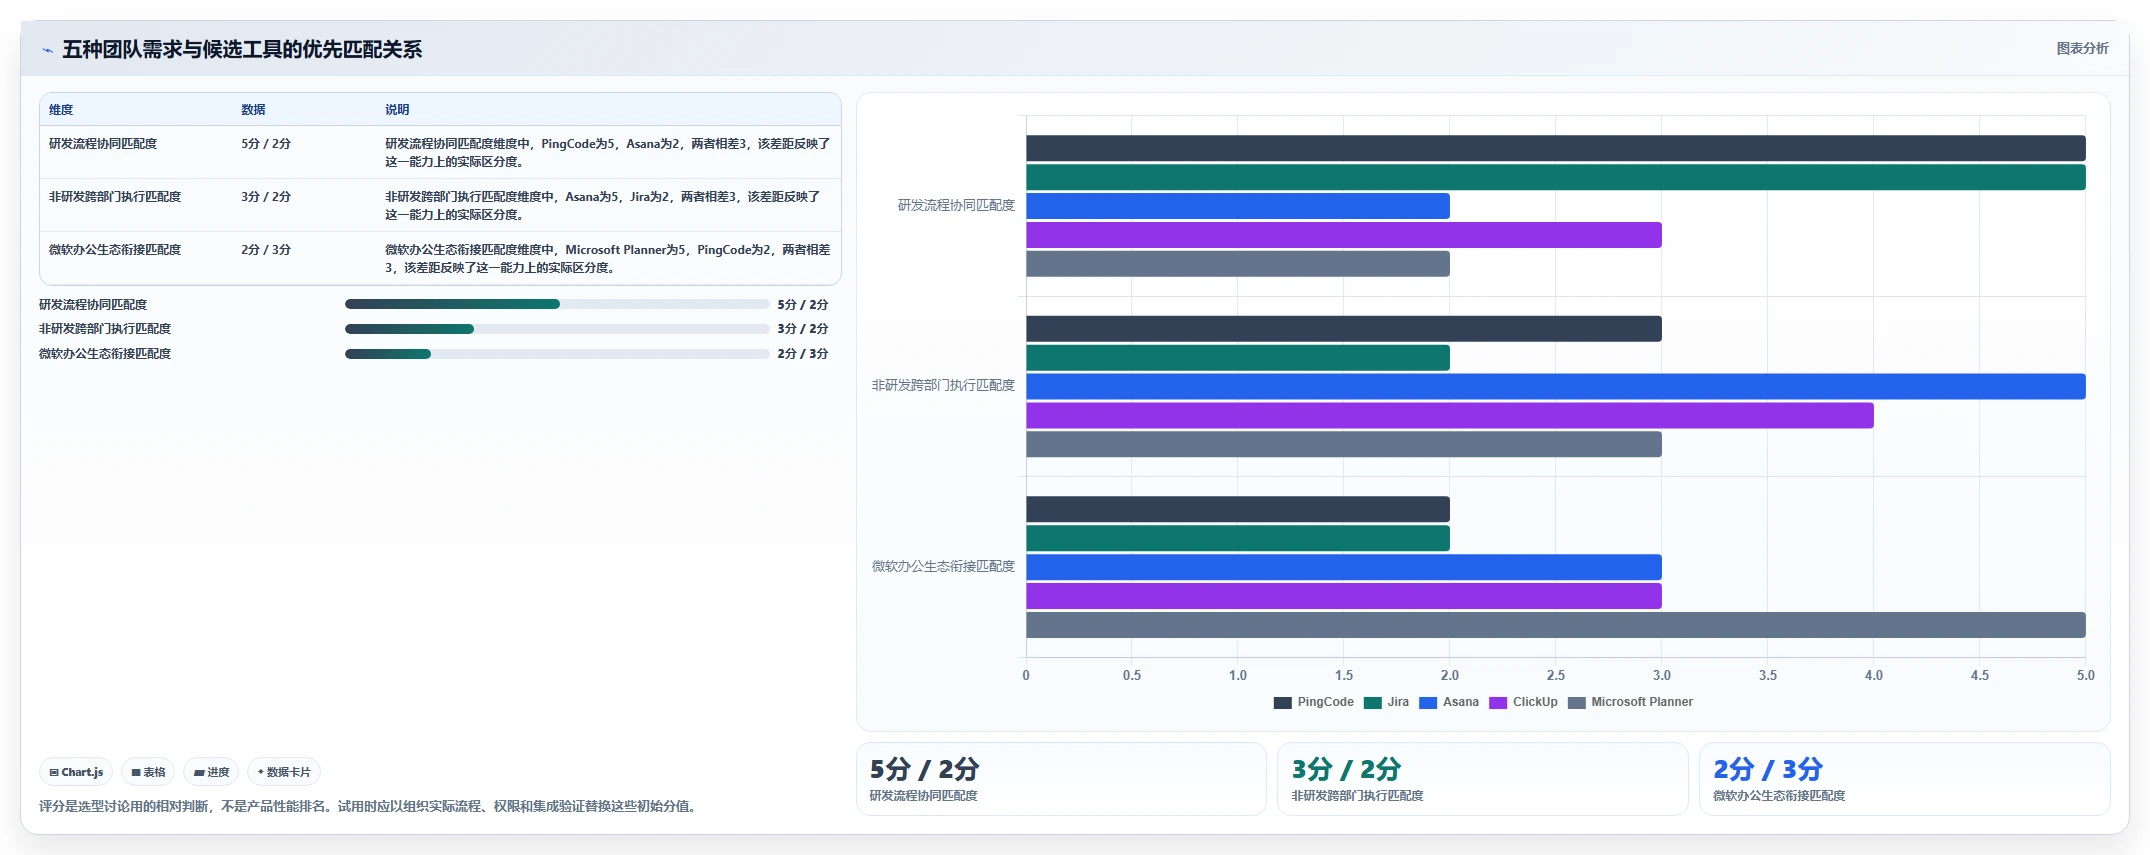Click the ClickUp bar in 微软办公生态衔接匹配度 chart group
2150x855 pixels.
(1344, 596)
